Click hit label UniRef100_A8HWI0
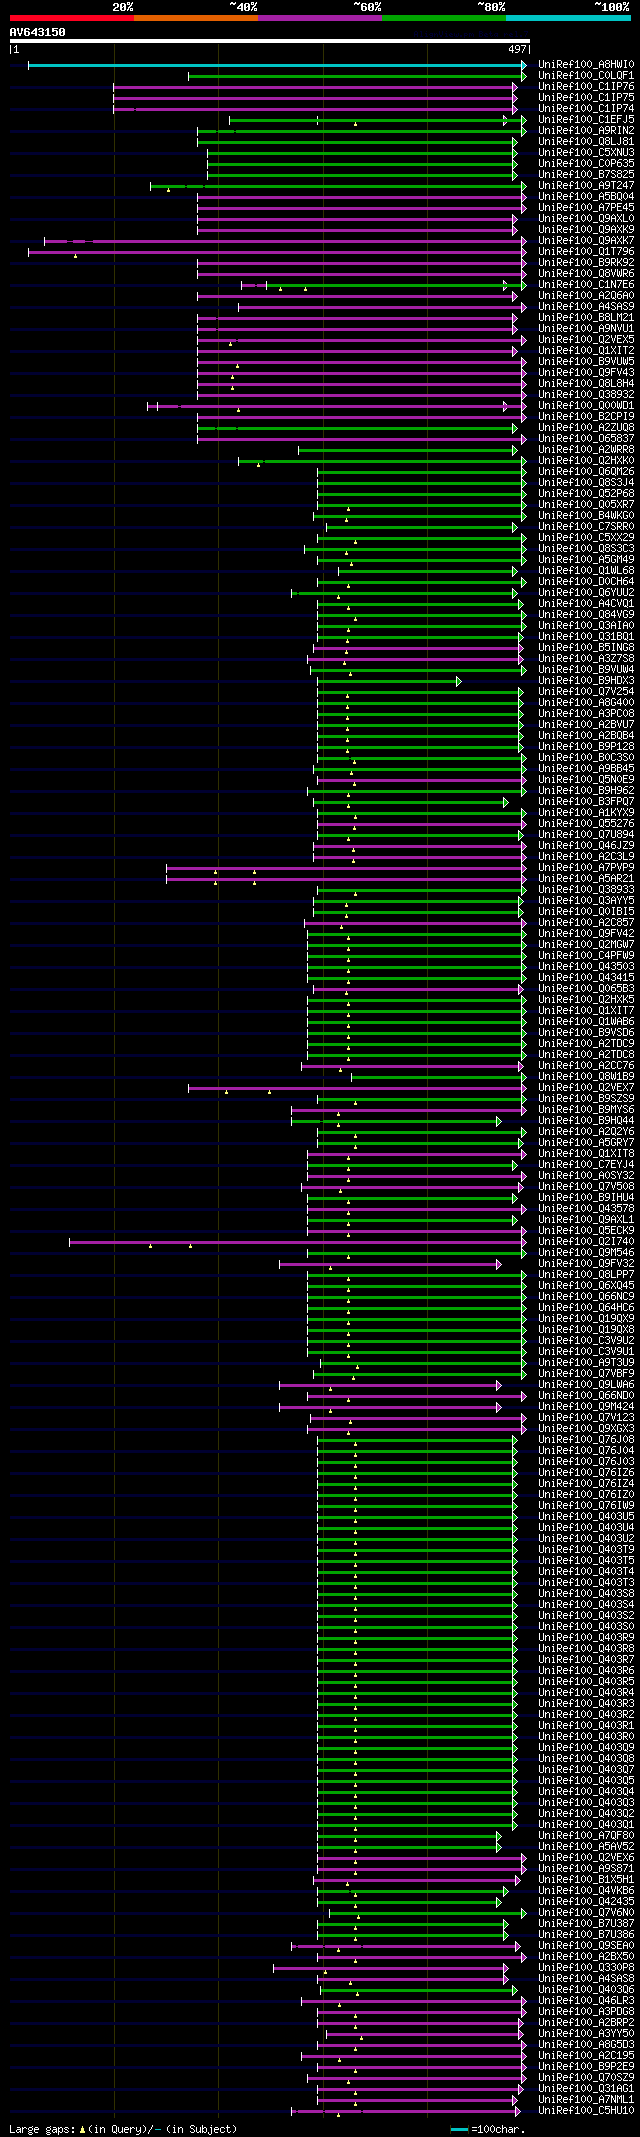Screen dimensions: 640x2137 [x=586, y=65]
